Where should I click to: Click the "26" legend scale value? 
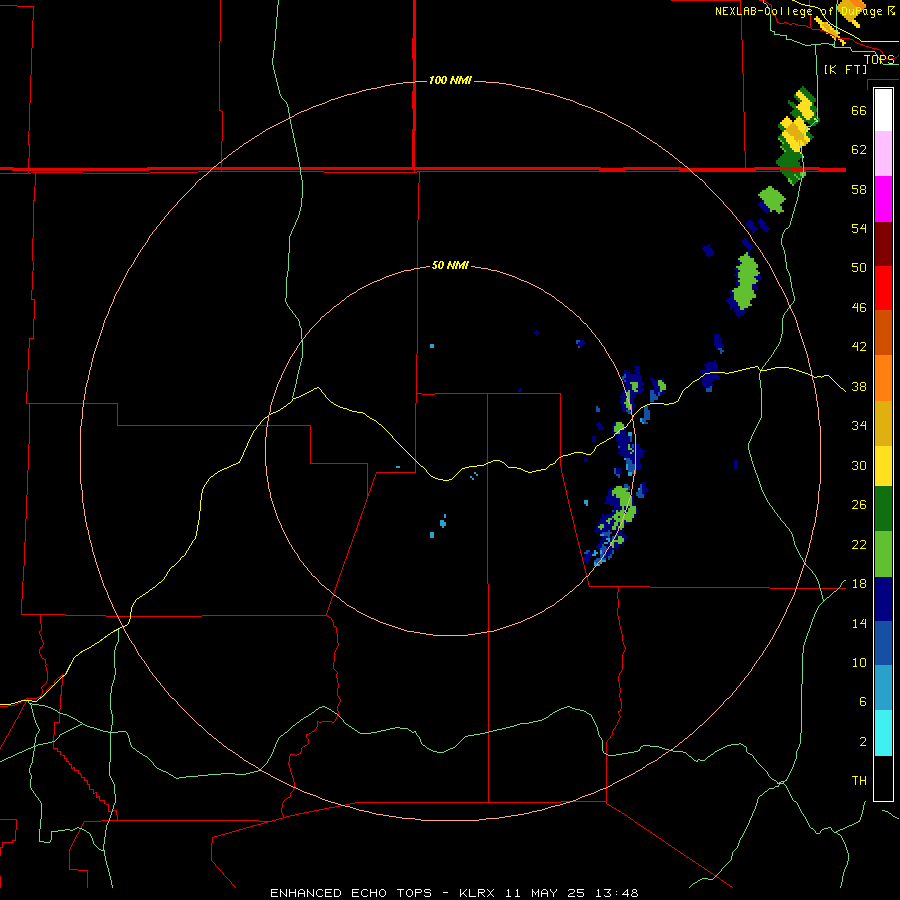coord(859,505)
